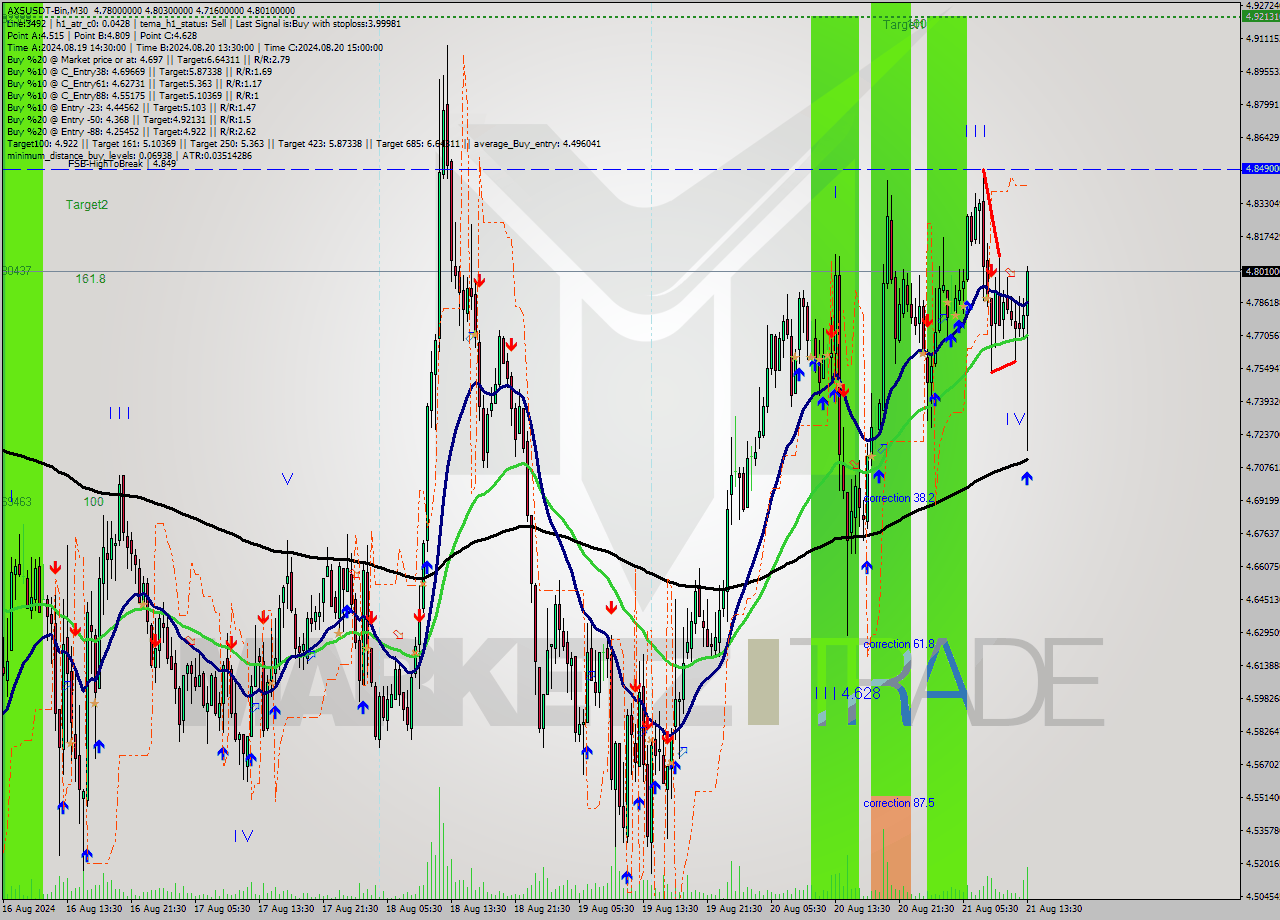1280x920 pixels.
Task: Click the '16 Aug 2024' date label
Action: pyautogui.click(x=28, y=909)
